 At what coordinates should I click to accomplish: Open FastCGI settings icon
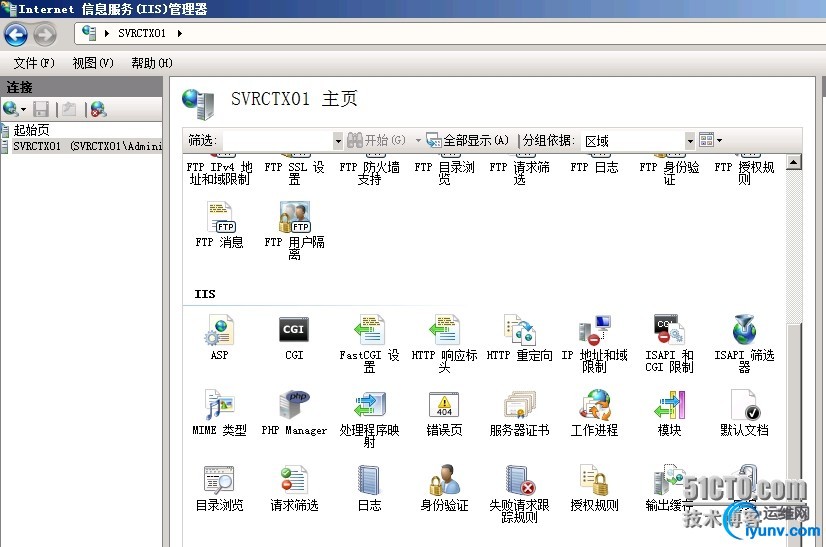pos(369,344)
